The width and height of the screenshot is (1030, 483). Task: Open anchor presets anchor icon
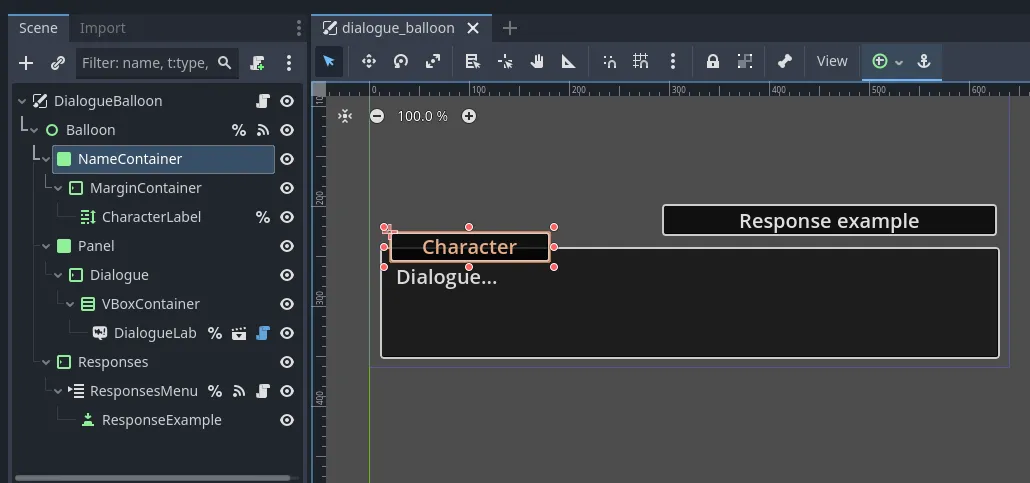point(924,62)
